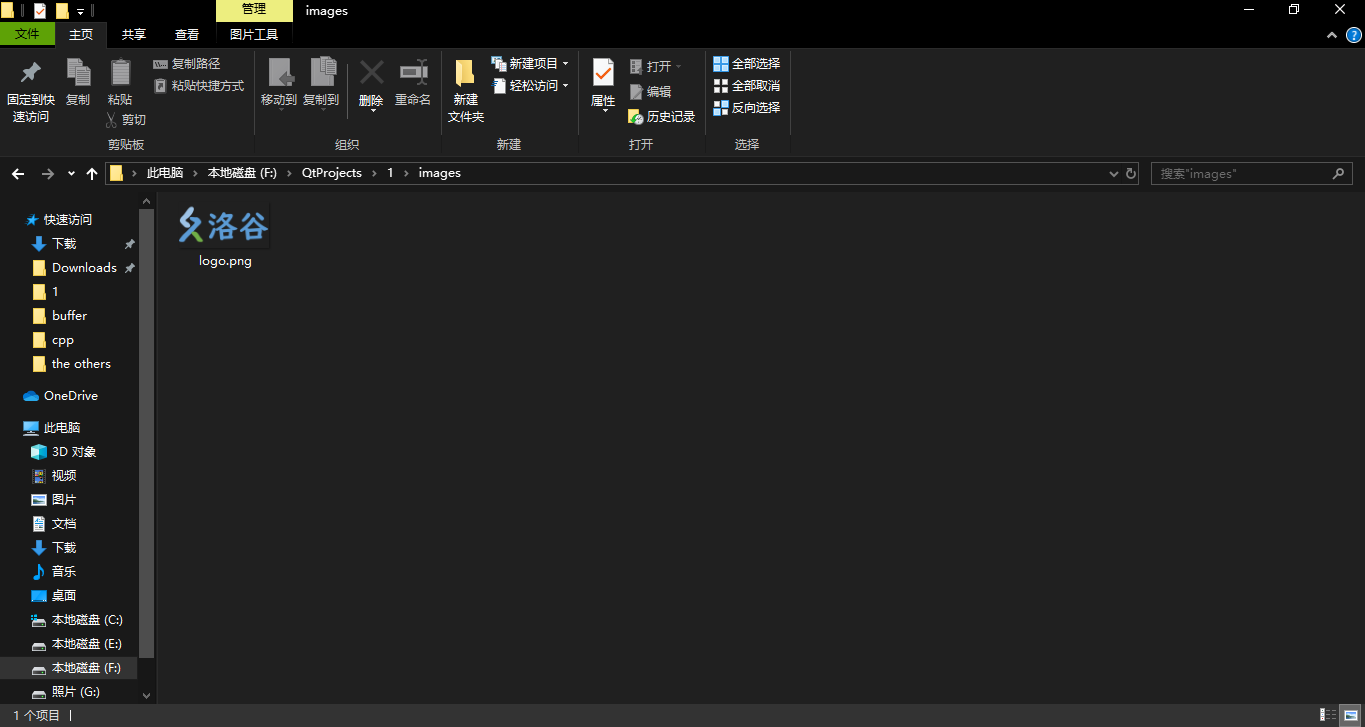Switch to details view in status bar
The height and width of the screenshot is (727, 1365).
click(1328, 715)
